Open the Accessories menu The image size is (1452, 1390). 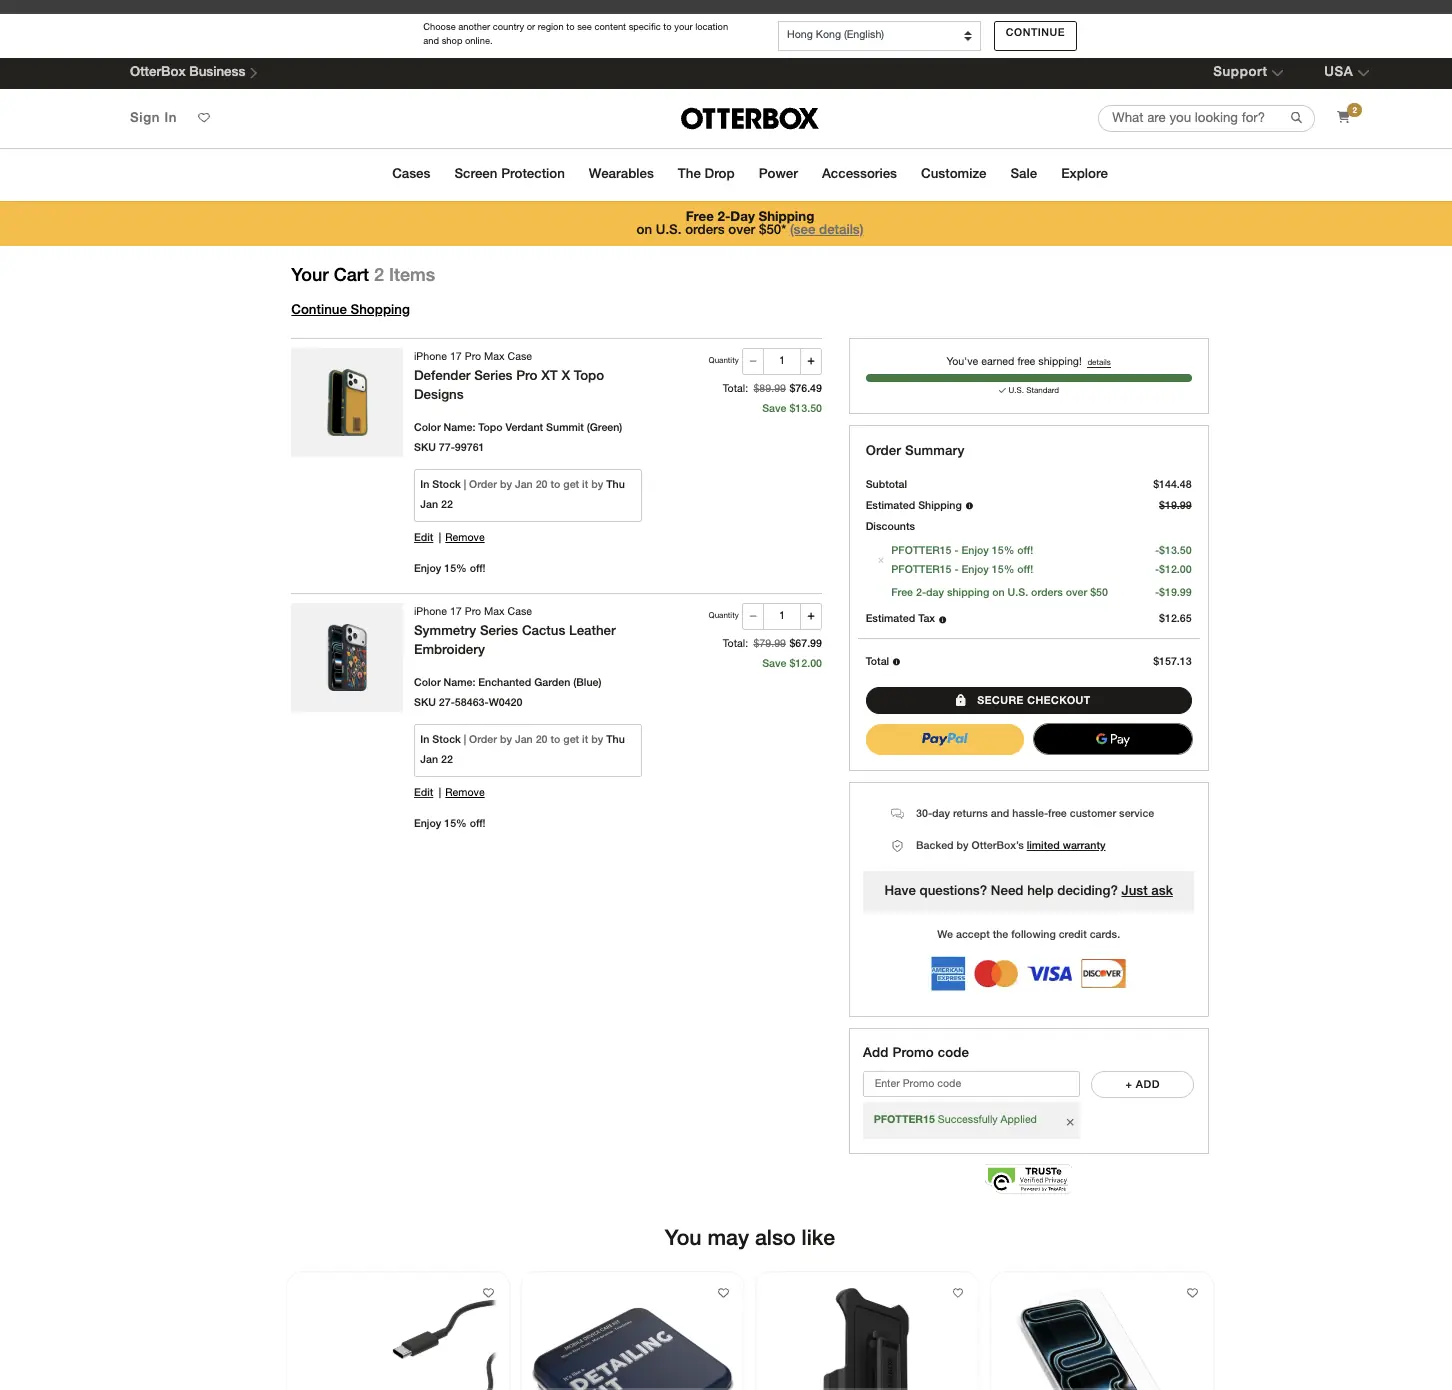tap(859, 174)
